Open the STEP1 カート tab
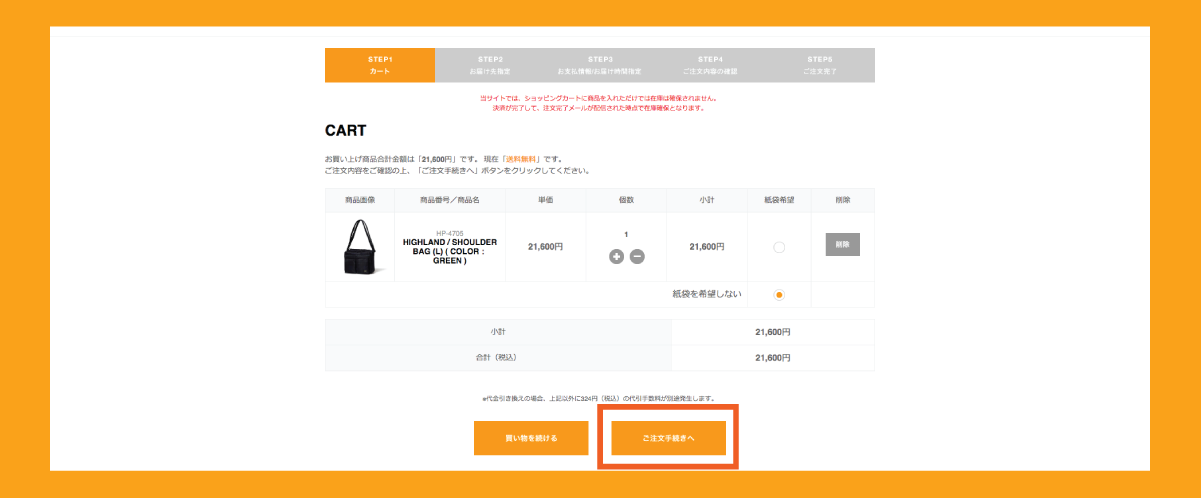Screen dimensions: 1201x498 380,65
